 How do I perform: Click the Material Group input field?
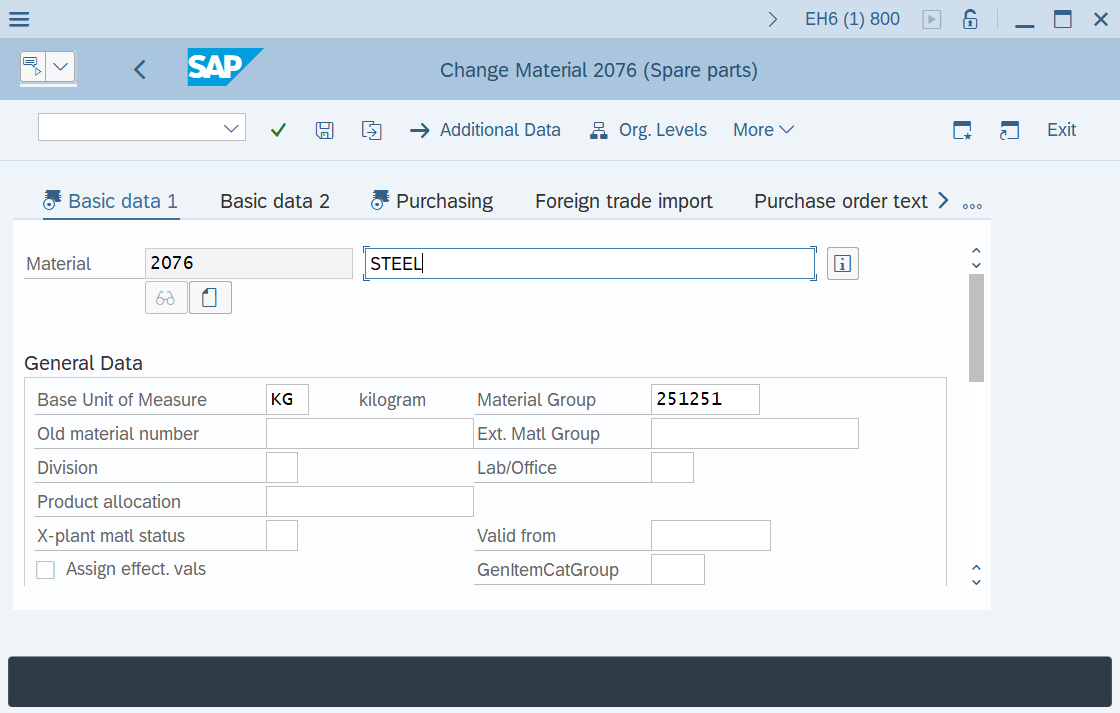(704, 399)
